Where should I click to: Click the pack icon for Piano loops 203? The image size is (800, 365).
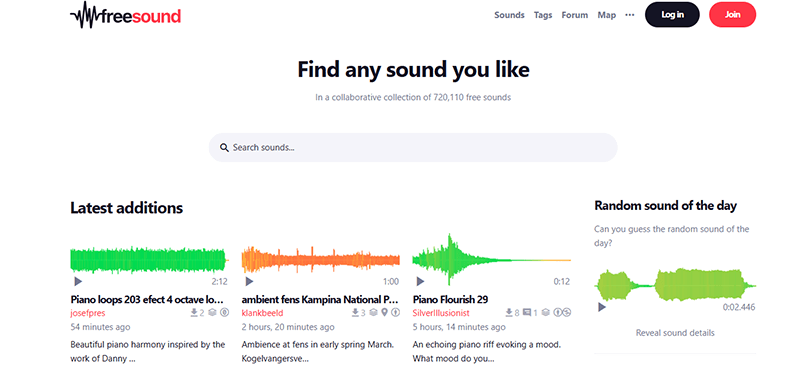(213, 312)
